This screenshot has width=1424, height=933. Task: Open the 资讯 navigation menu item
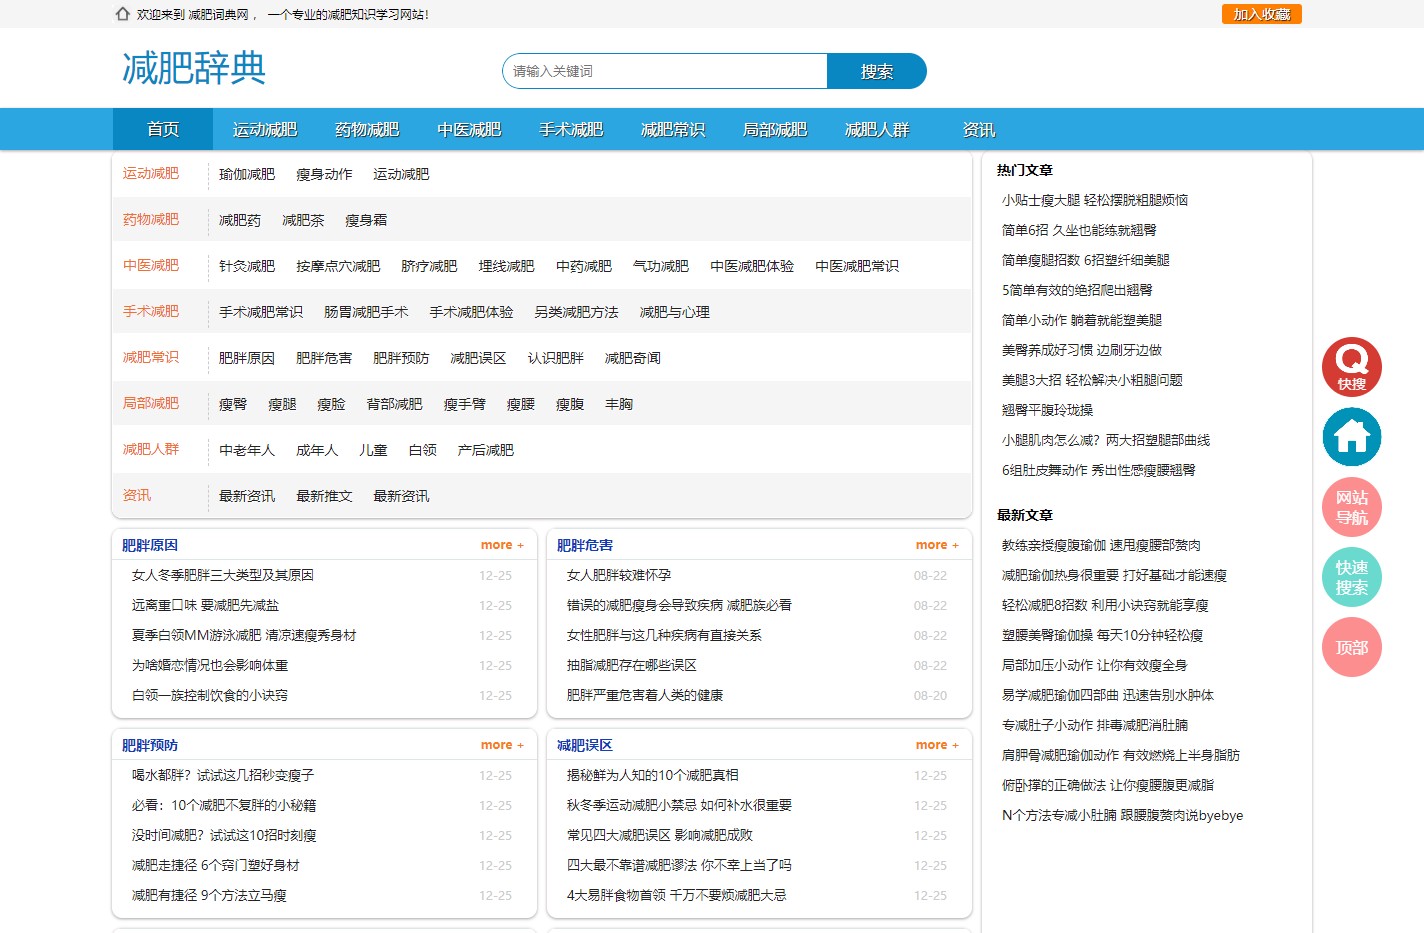point(979,129)
